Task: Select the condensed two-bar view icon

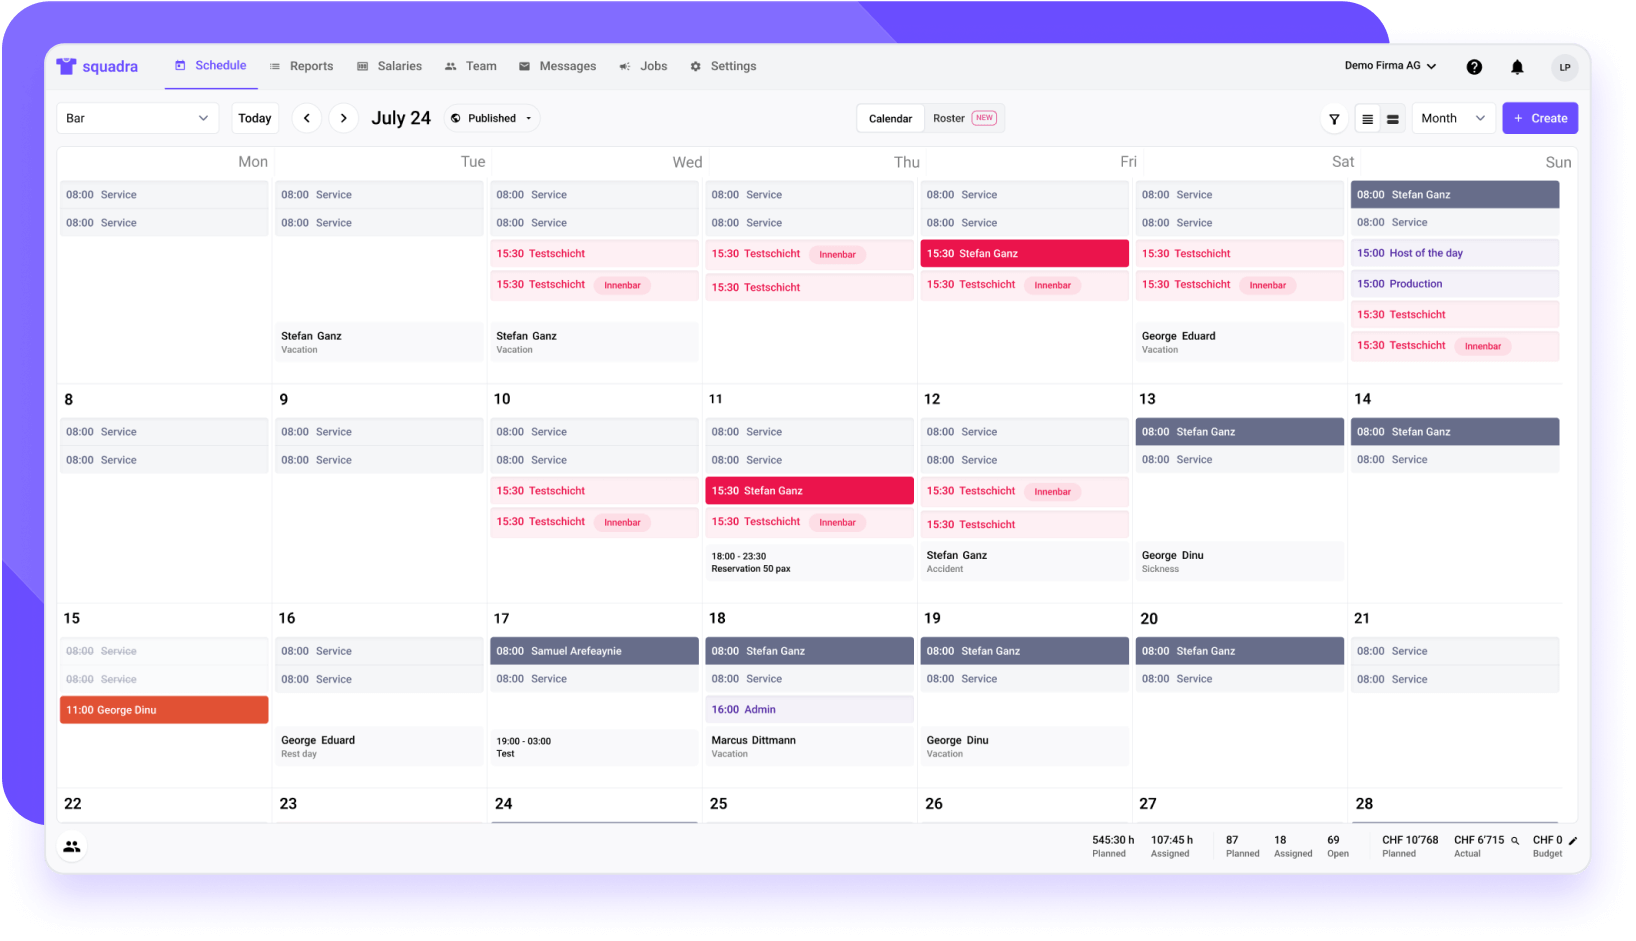Action: [x=1393, y=118]
